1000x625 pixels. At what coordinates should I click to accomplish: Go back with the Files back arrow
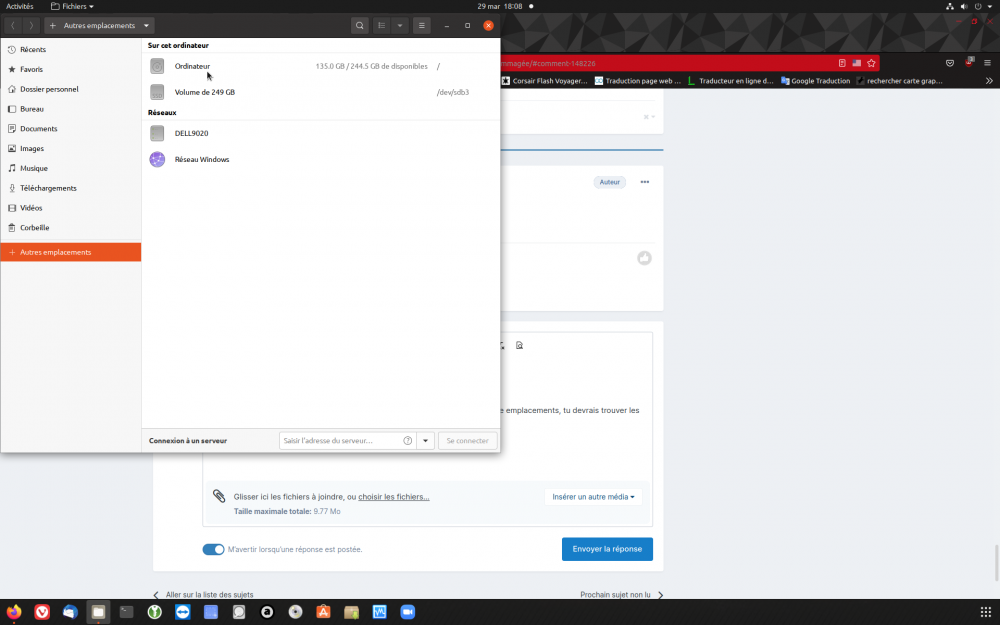pos(13,26)
